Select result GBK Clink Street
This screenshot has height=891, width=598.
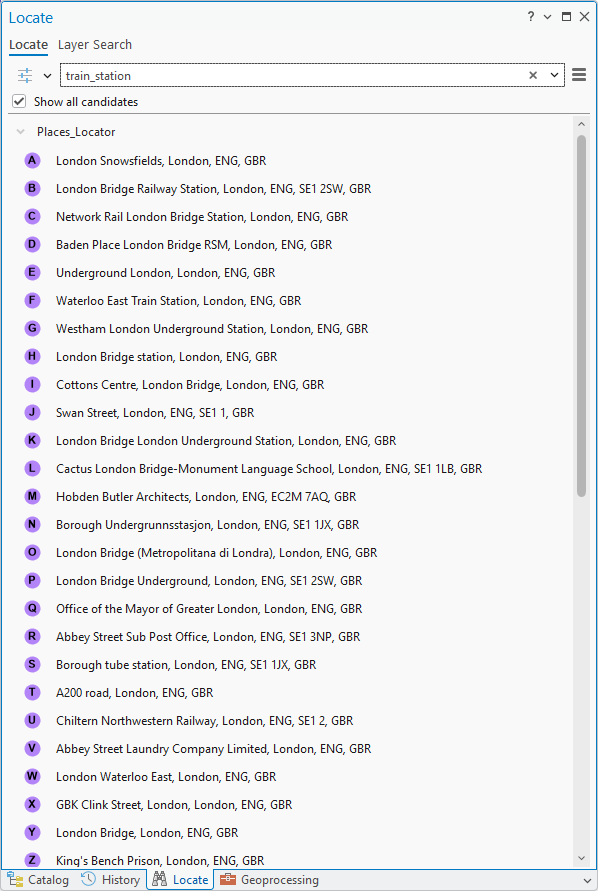point(174,805)
